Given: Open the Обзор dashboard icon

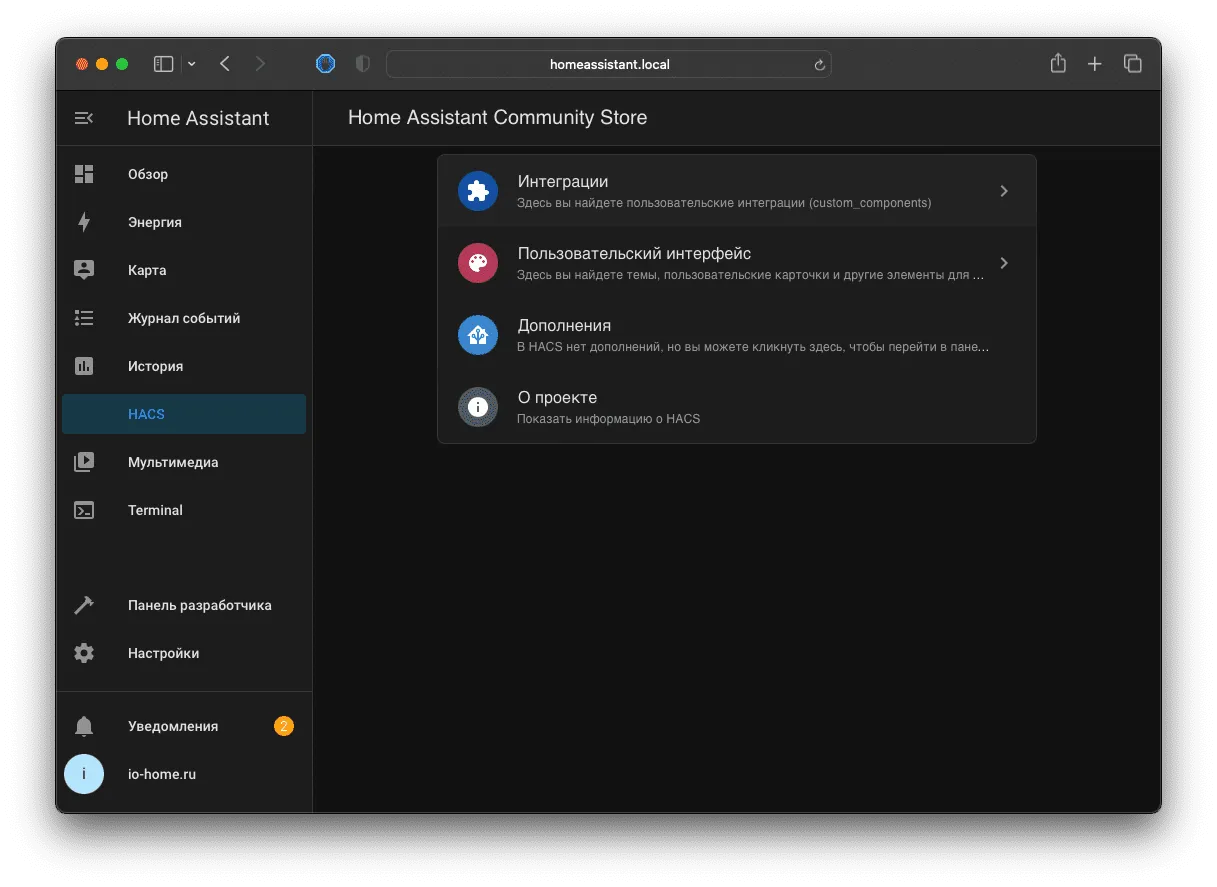Looking at the screenshot, I should pyautogui.click(x=84, y=174).
